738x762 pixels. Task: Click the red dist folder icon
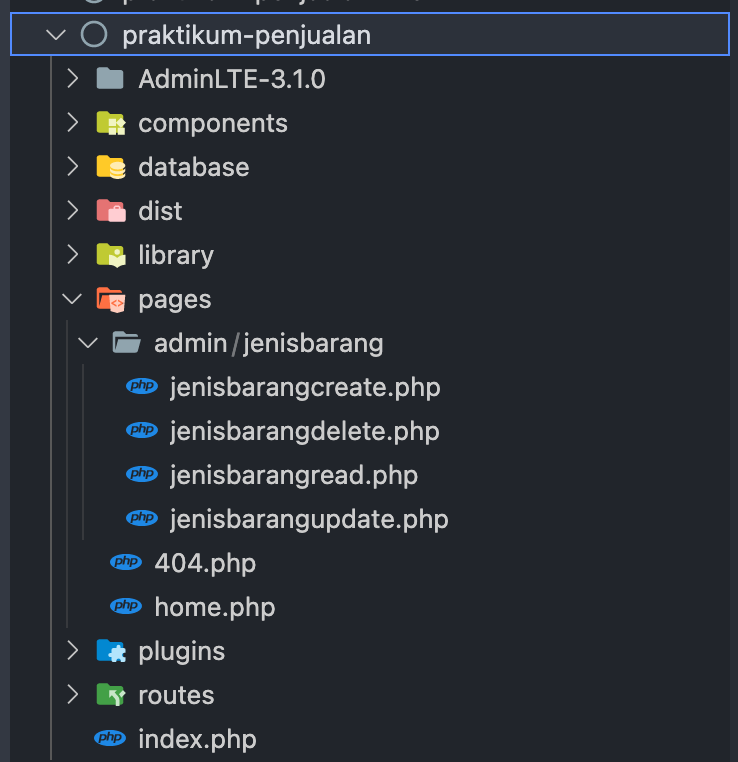(111, 211)
